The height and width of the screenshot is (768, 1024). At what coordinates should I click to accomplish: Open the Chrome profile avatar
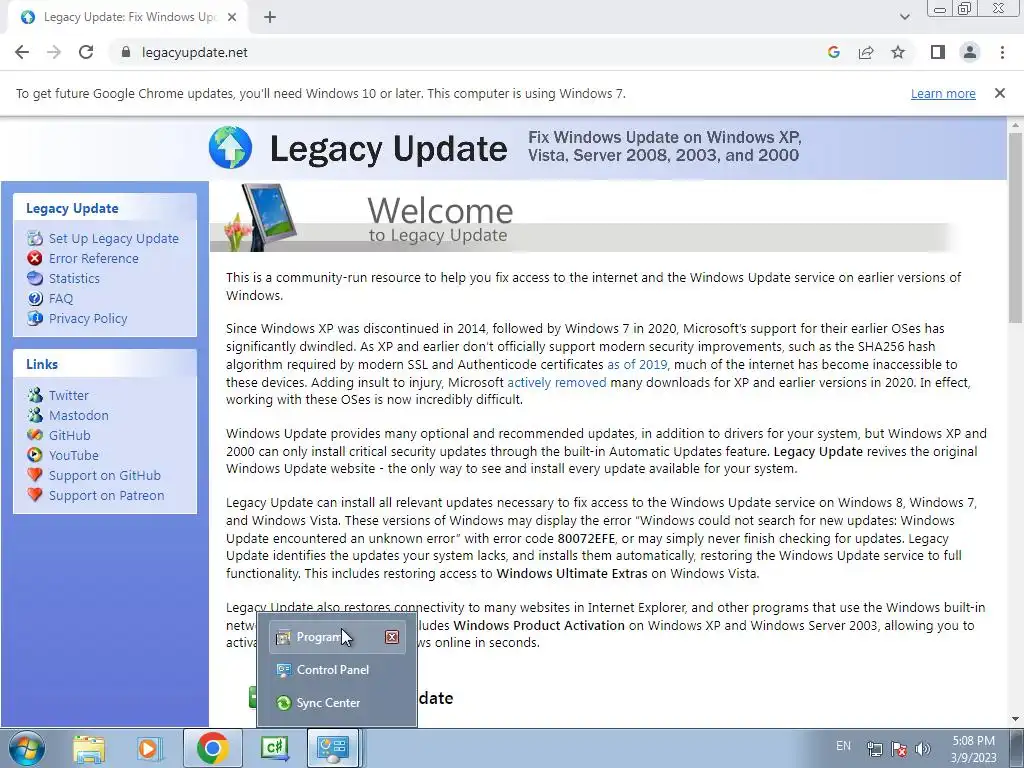(970, 52)
